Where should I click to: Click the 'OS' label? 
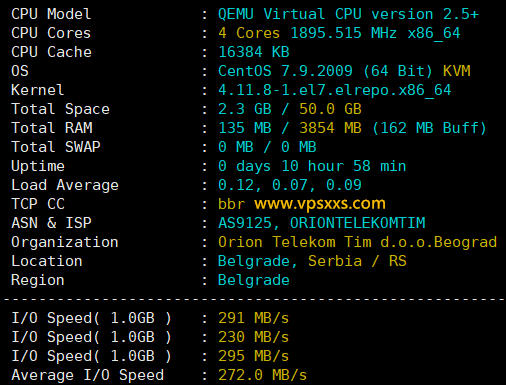tap(20, 71)
